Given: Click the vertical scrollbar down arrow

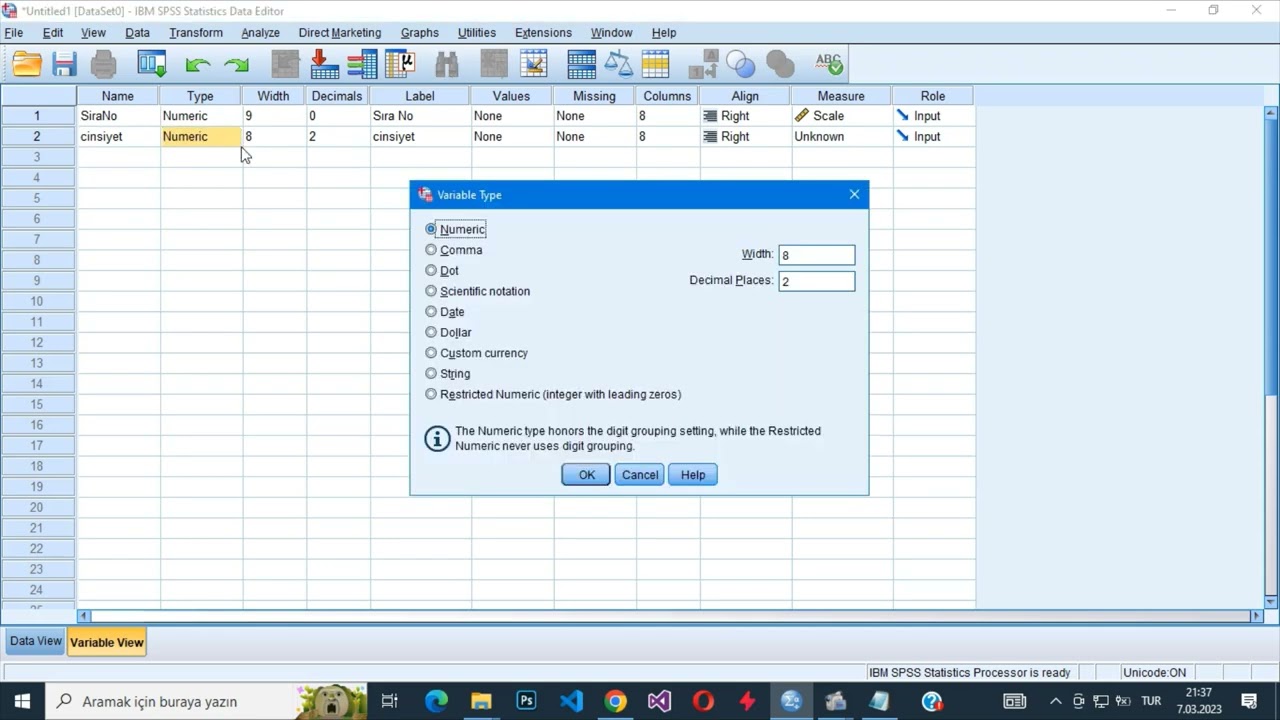Looking at the screenshot, I should pos(1271,601).
